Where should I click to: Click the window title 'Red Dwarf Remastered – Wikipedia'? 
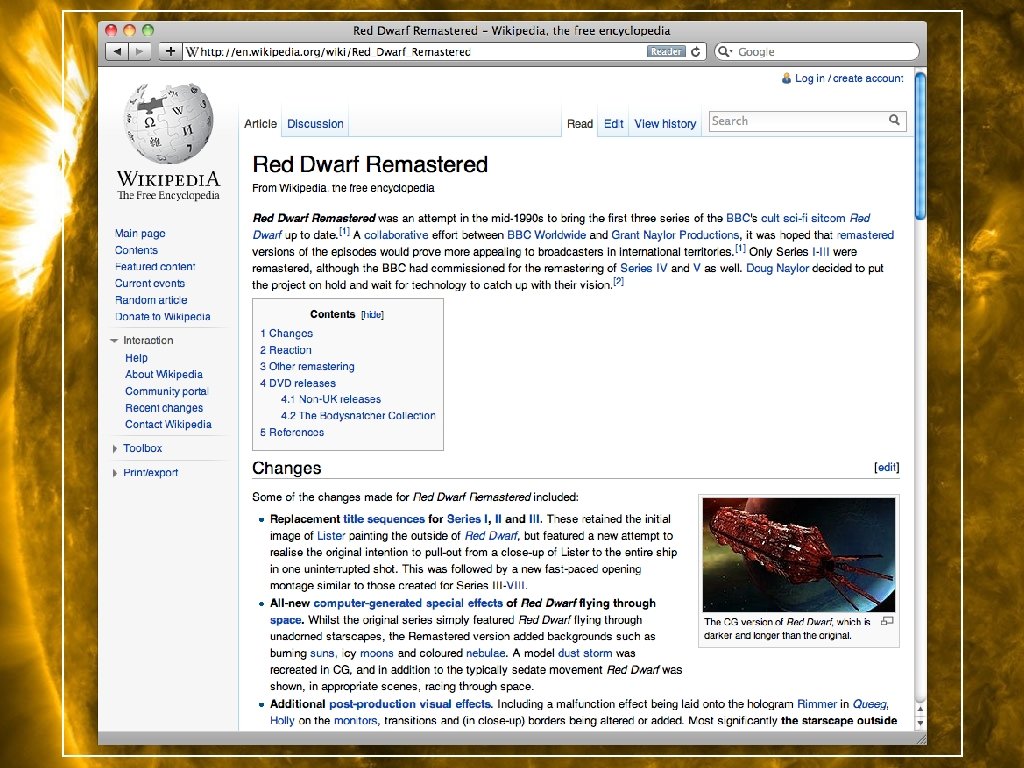click(x=511, y=31)
